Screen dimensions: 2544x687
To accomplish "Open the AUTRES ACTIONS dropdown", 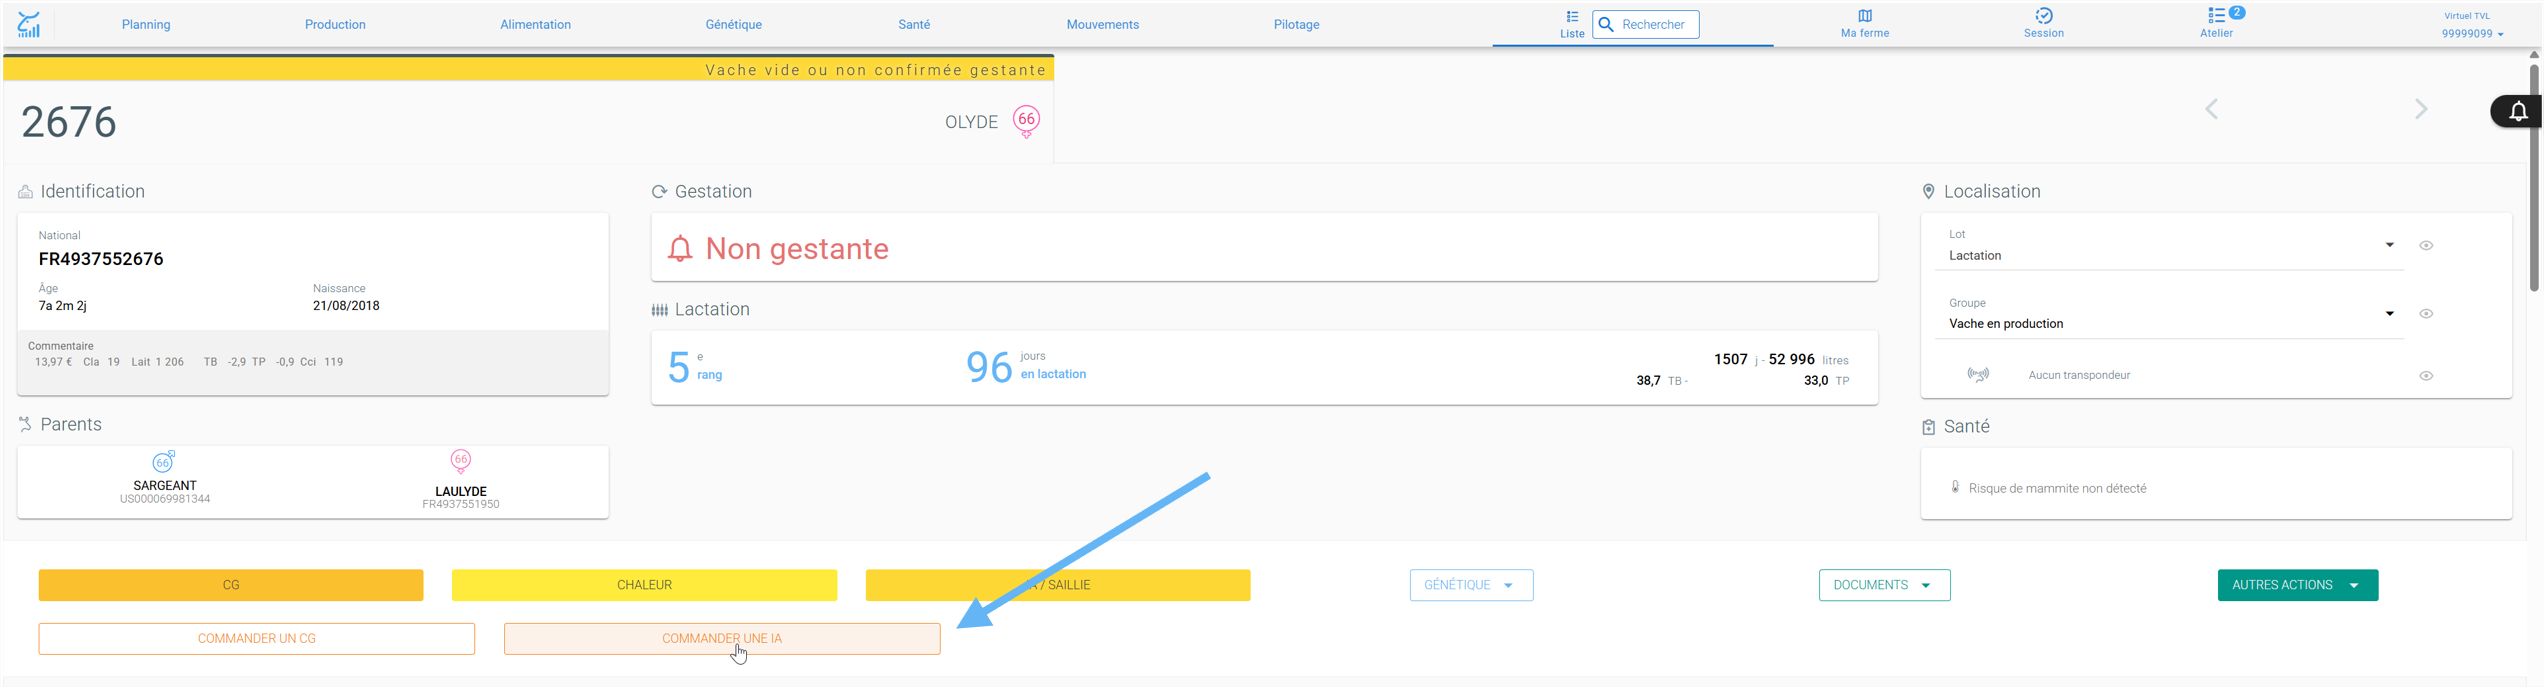I will (2297, 585).
